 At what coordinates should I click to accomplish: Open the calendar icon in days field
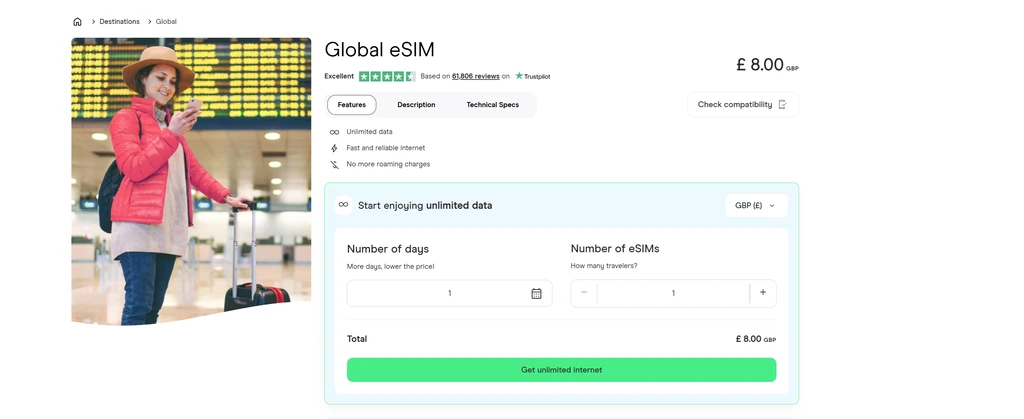536,294
